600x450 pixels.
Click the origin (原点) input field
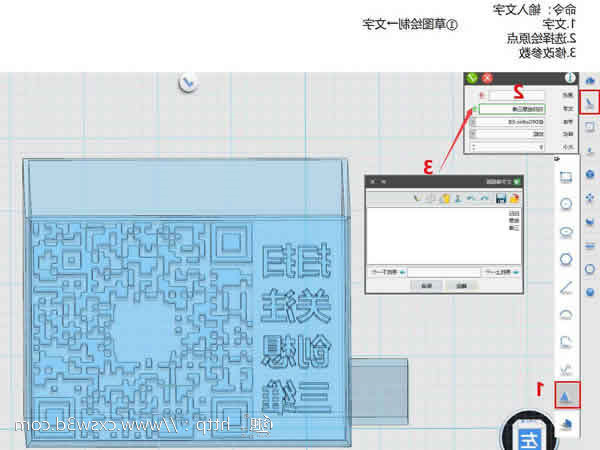coord(517,95)
